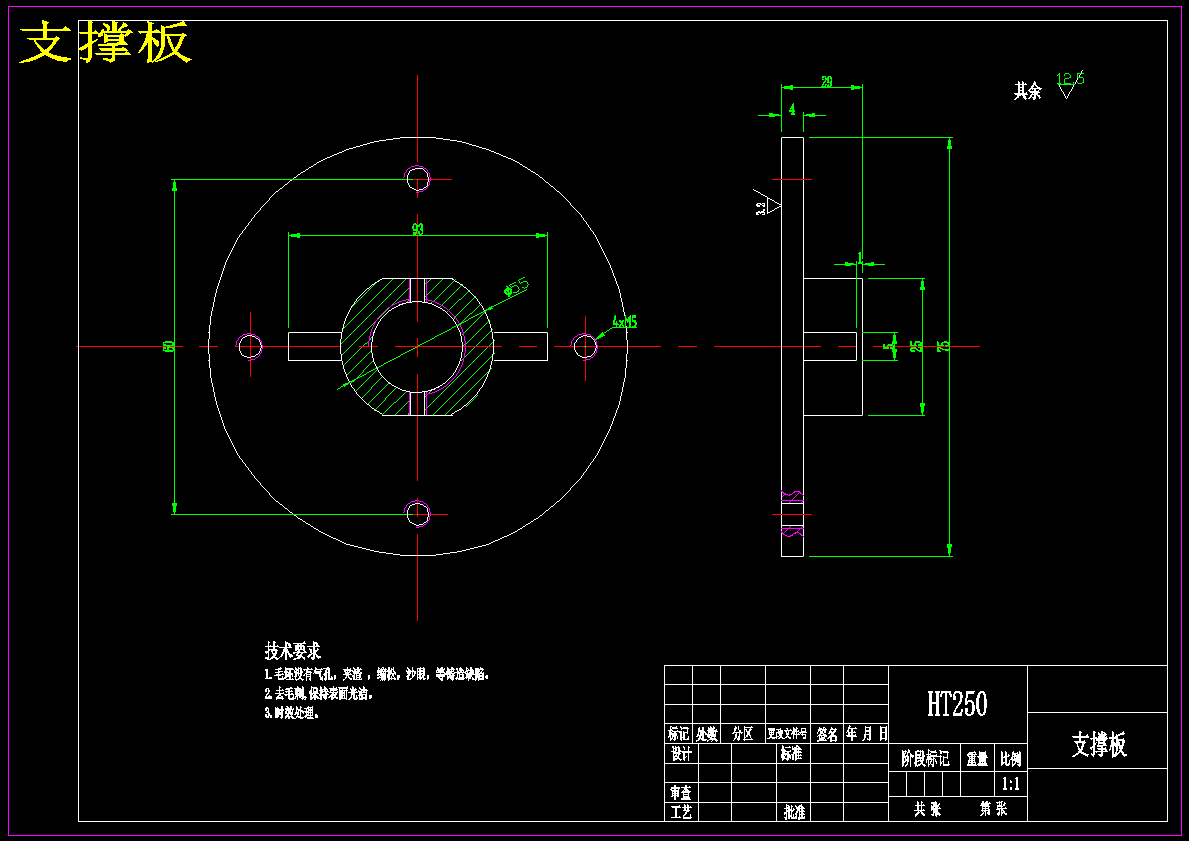
Task: Click the 工艺 row label
Action: [681, 812]
